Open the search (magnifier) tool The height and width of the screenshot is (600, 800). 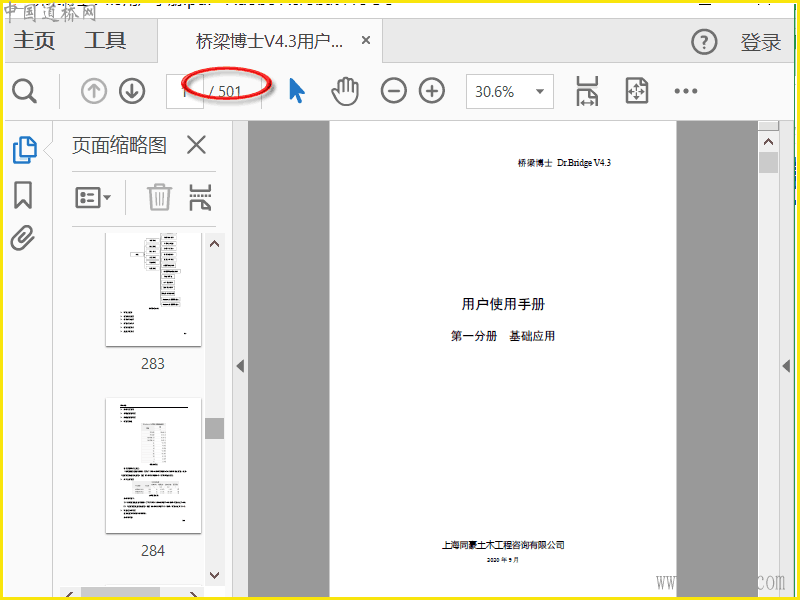[24, 92]
